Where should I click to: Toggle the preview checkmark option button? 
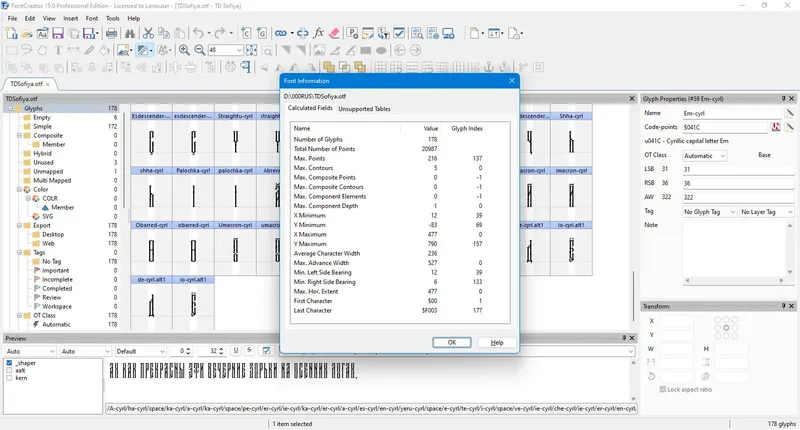click(266, 350)
